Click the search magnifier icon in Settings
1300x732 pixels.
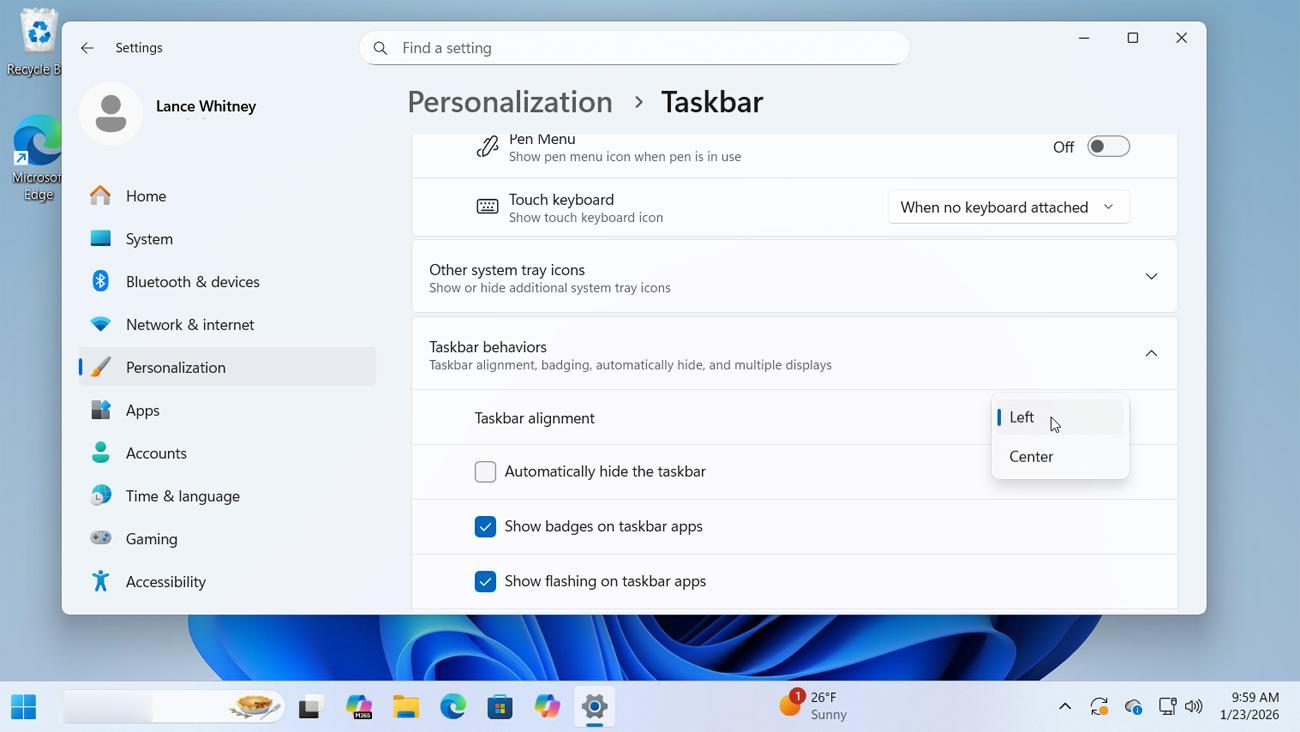[380, 48]
